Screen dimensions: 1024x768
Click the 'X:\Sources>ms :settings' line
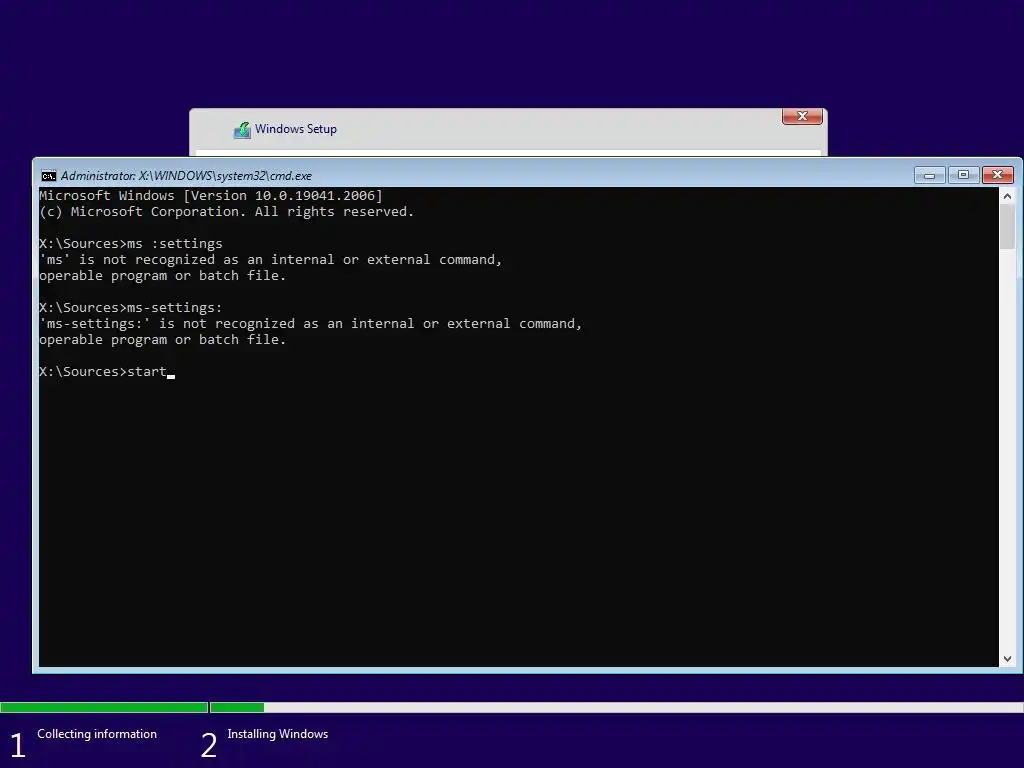(x=131, y=244)
